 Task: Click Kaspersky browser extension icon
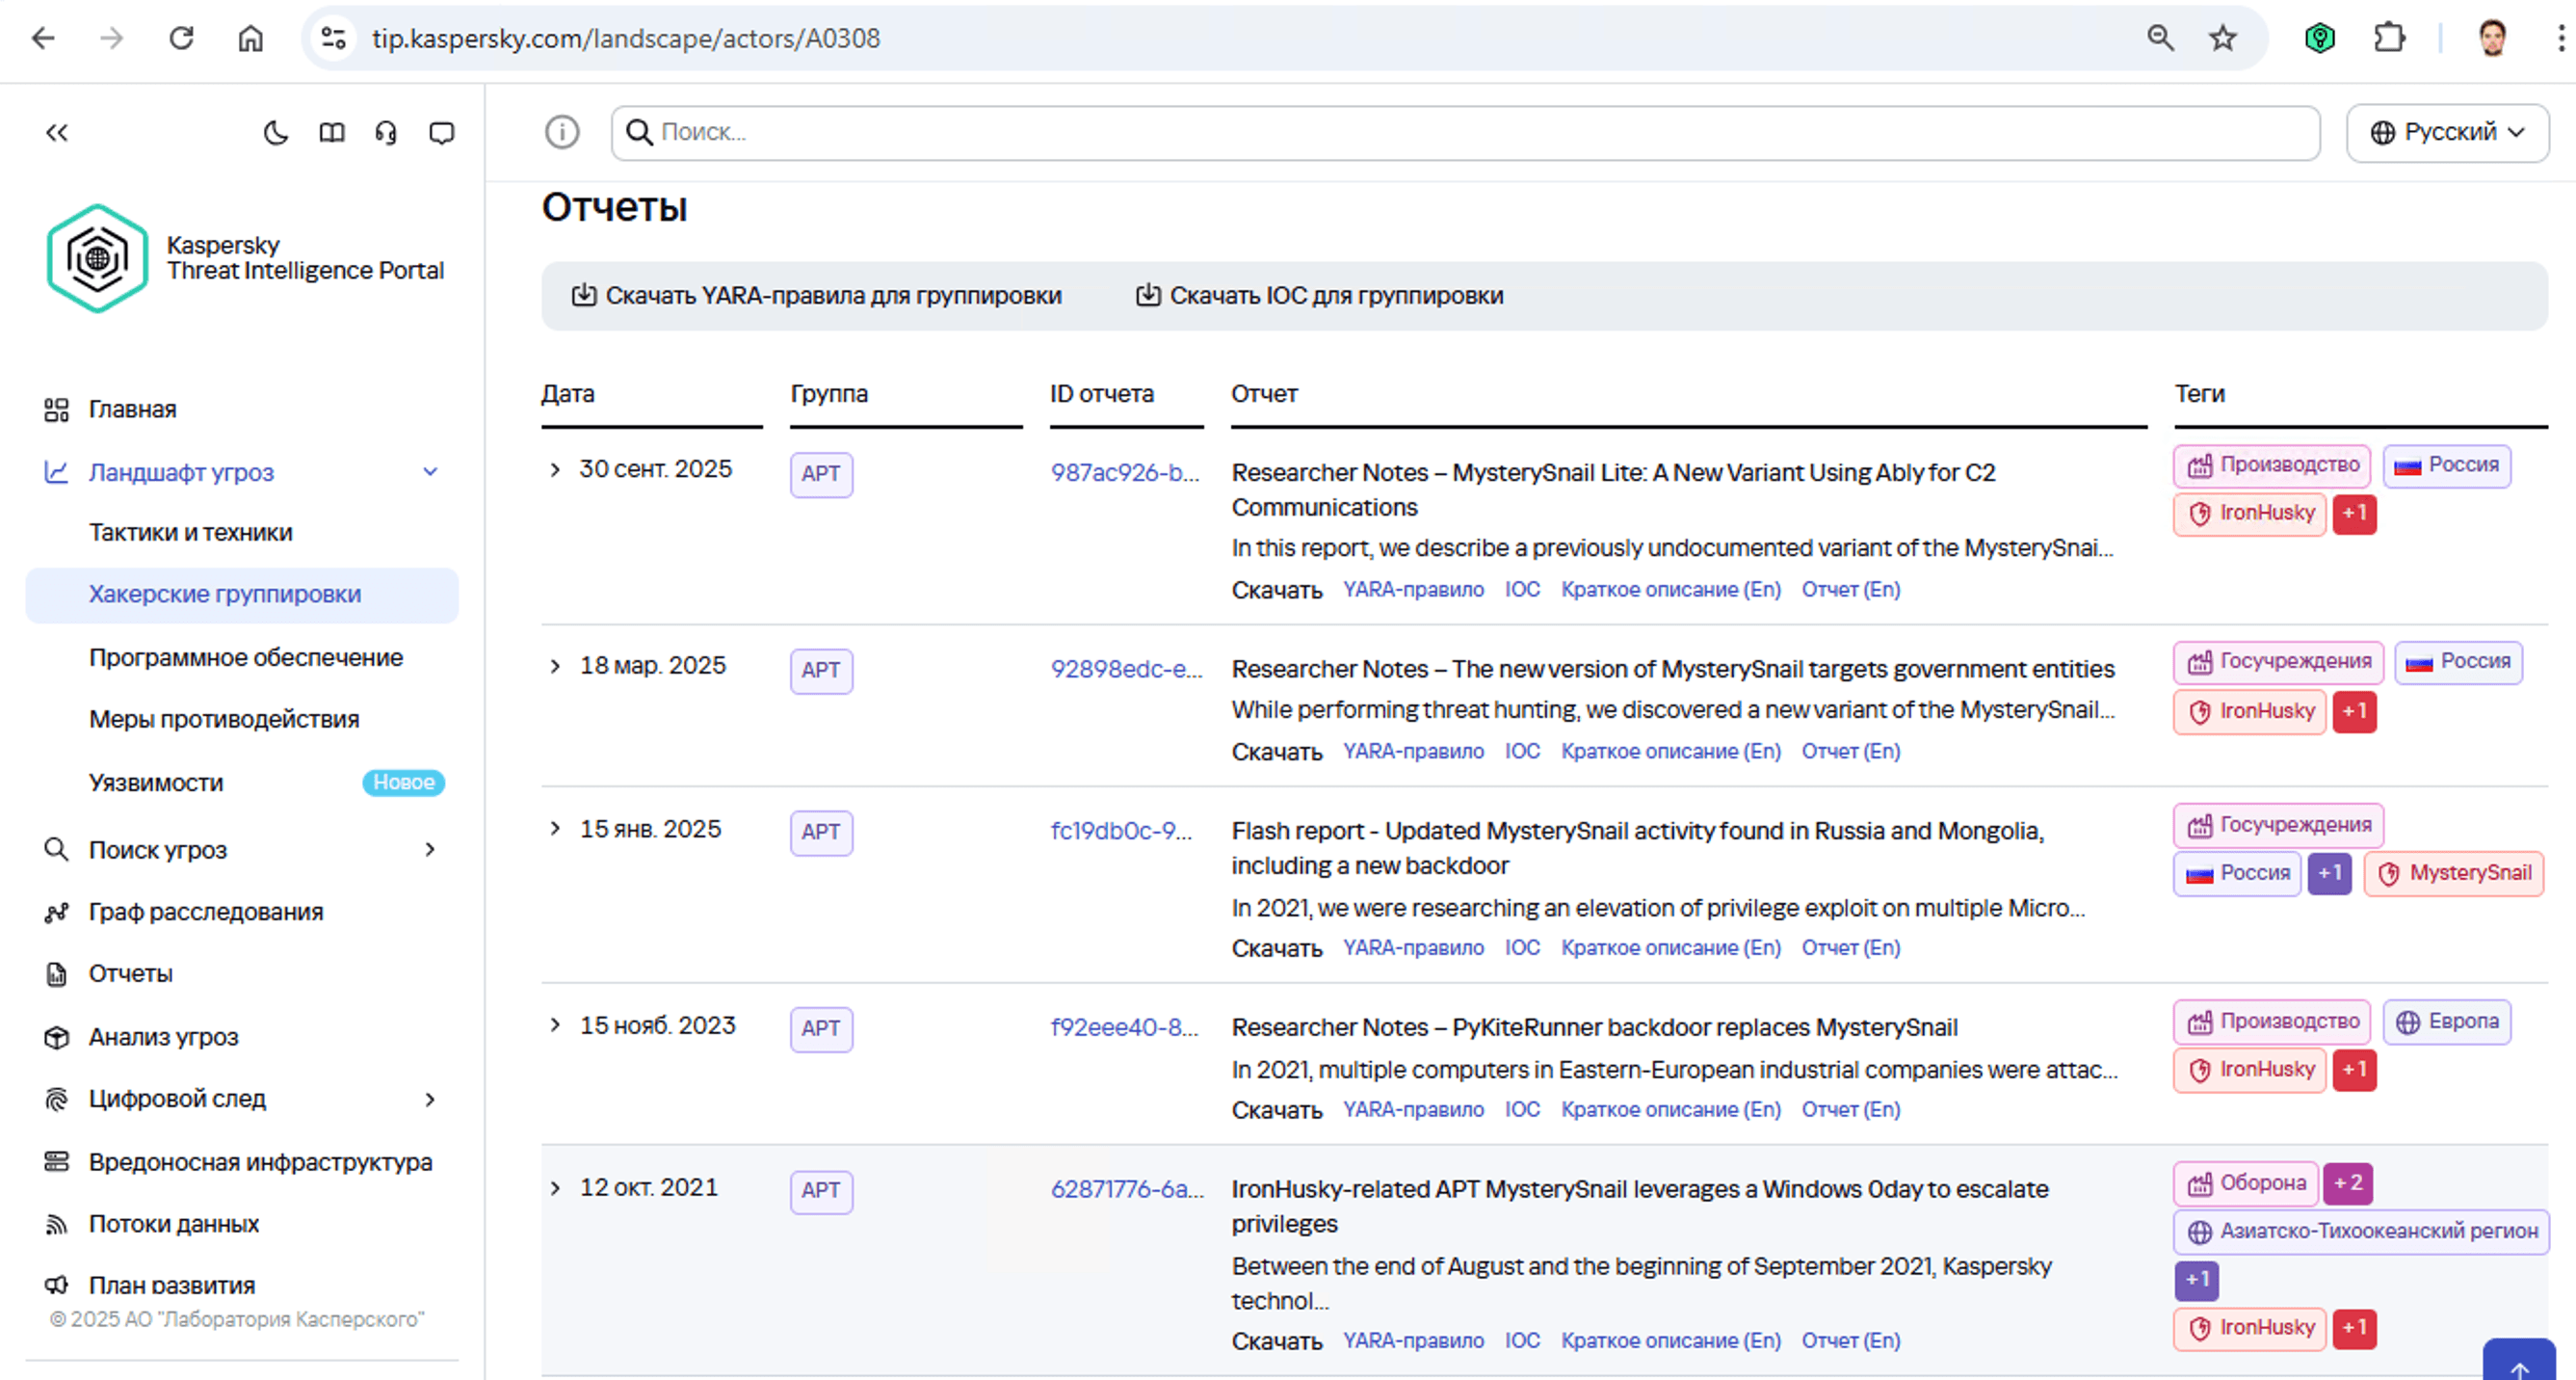click(x=2319, y=38)
